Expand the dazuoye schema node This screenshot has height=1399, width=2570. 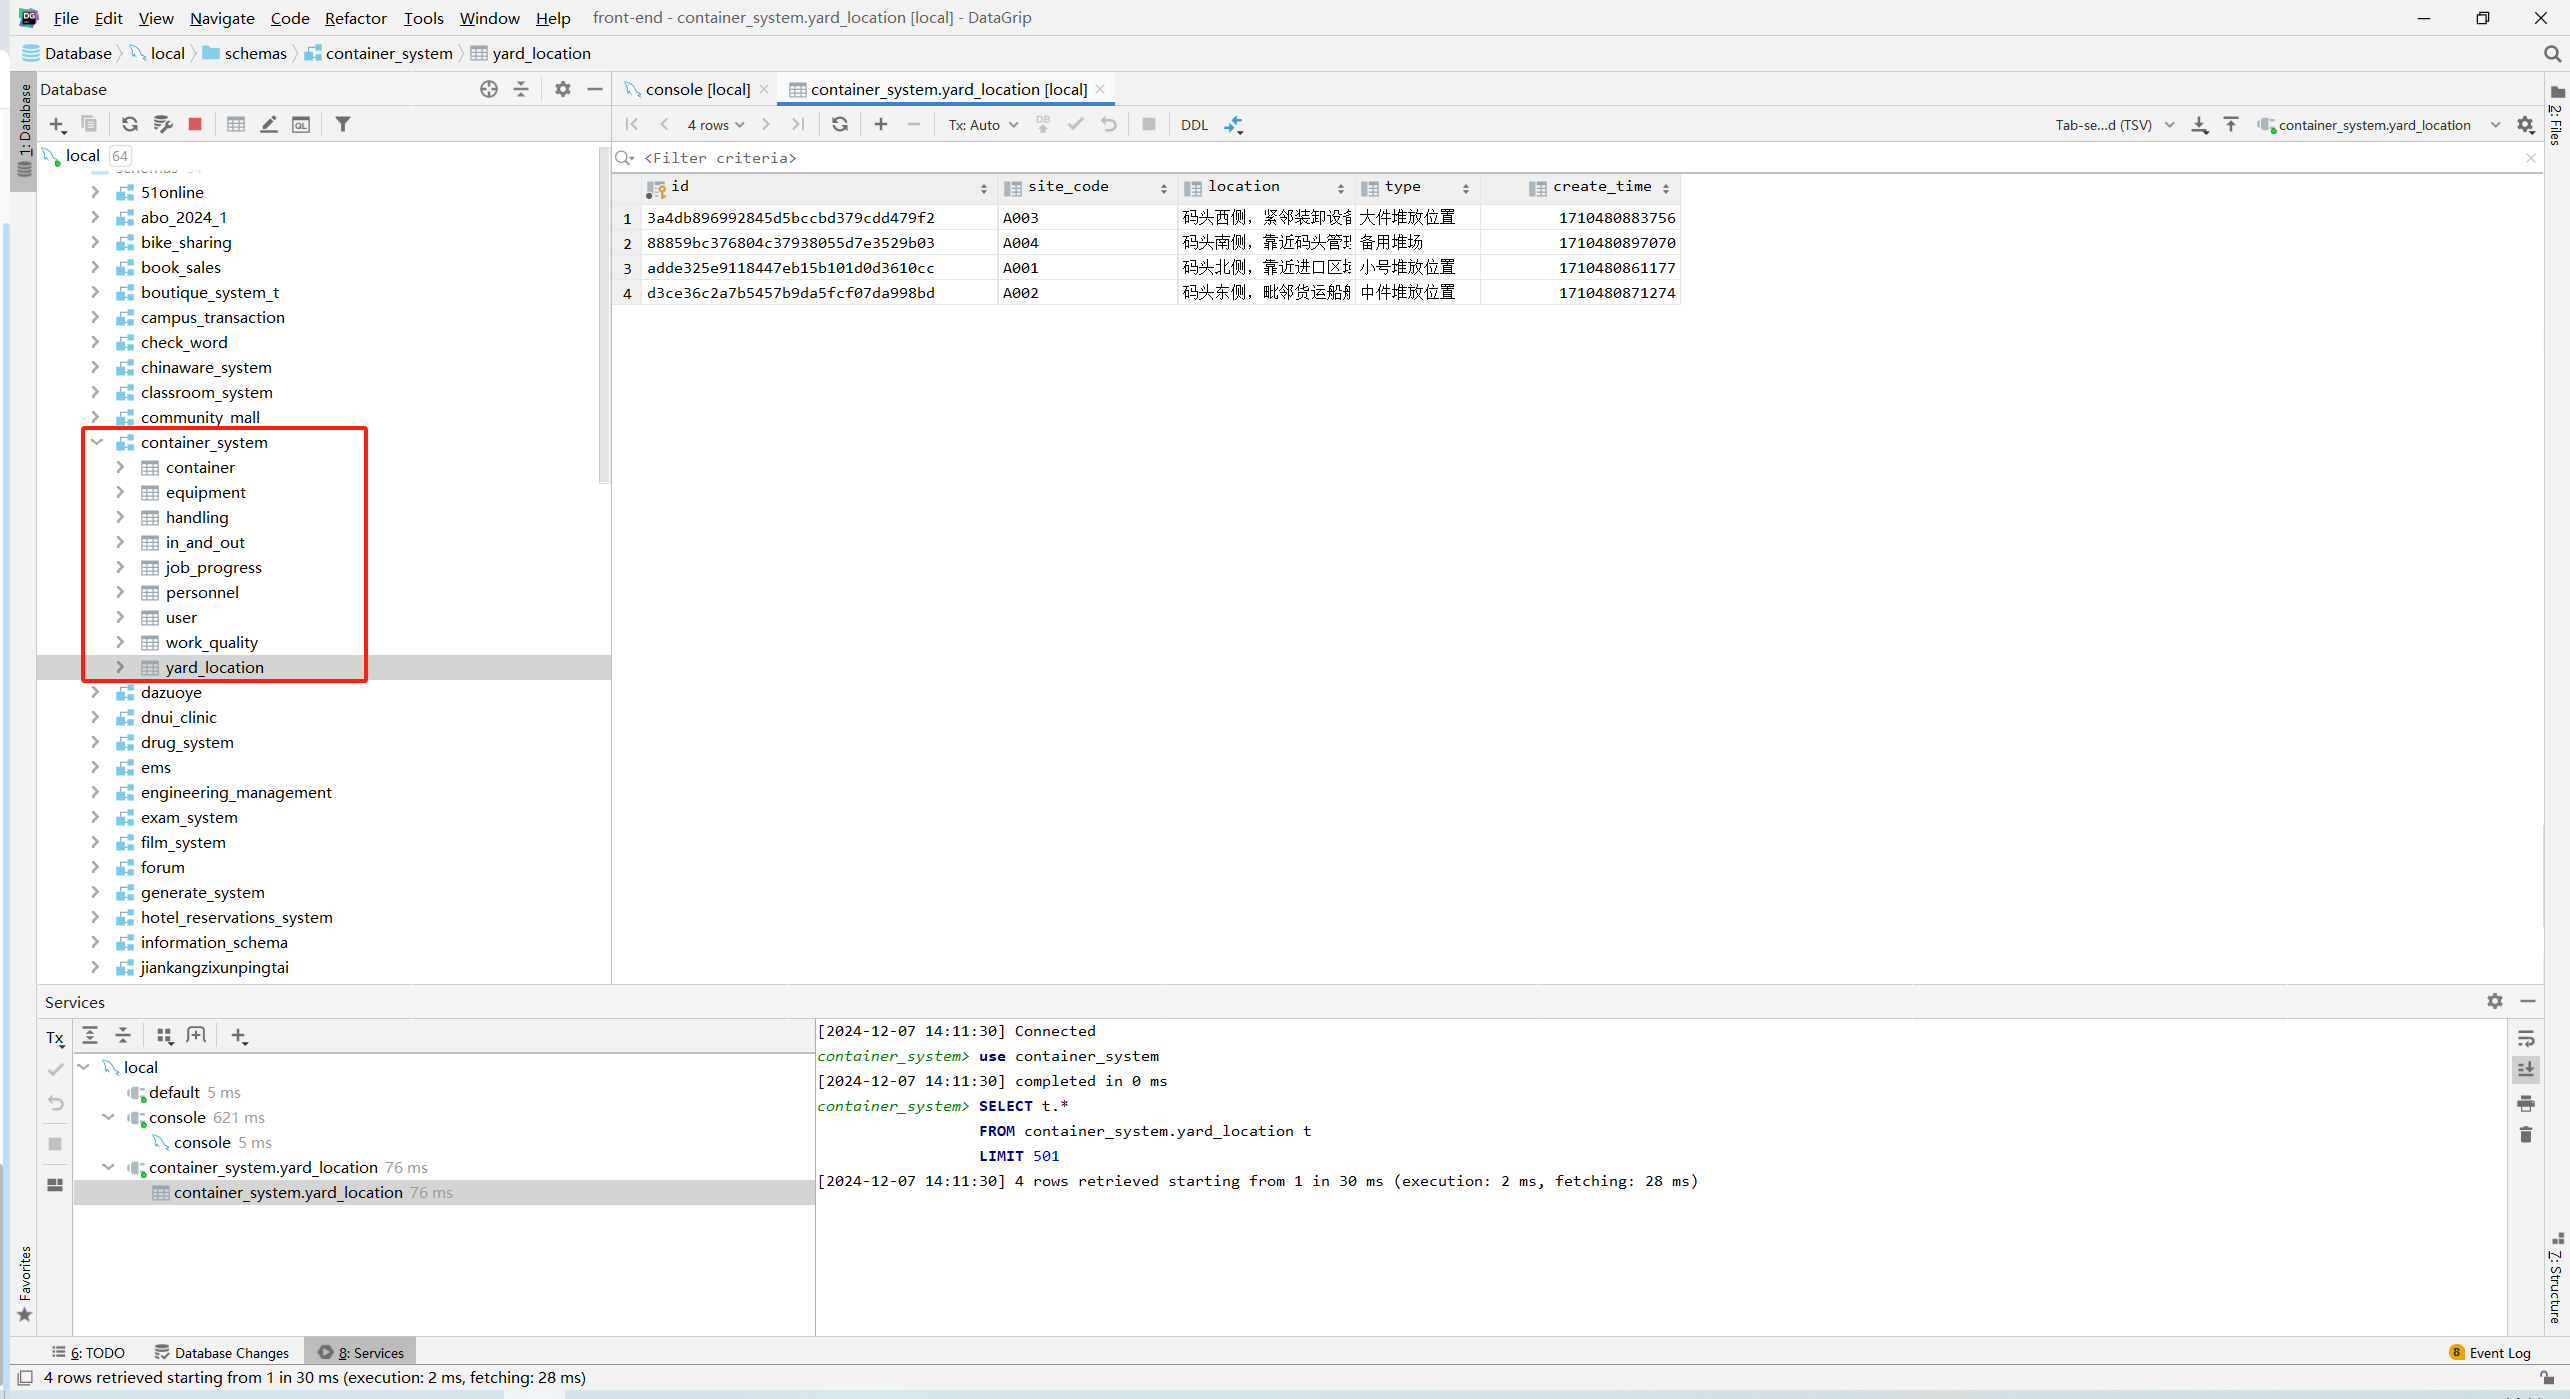coord(96,692)
